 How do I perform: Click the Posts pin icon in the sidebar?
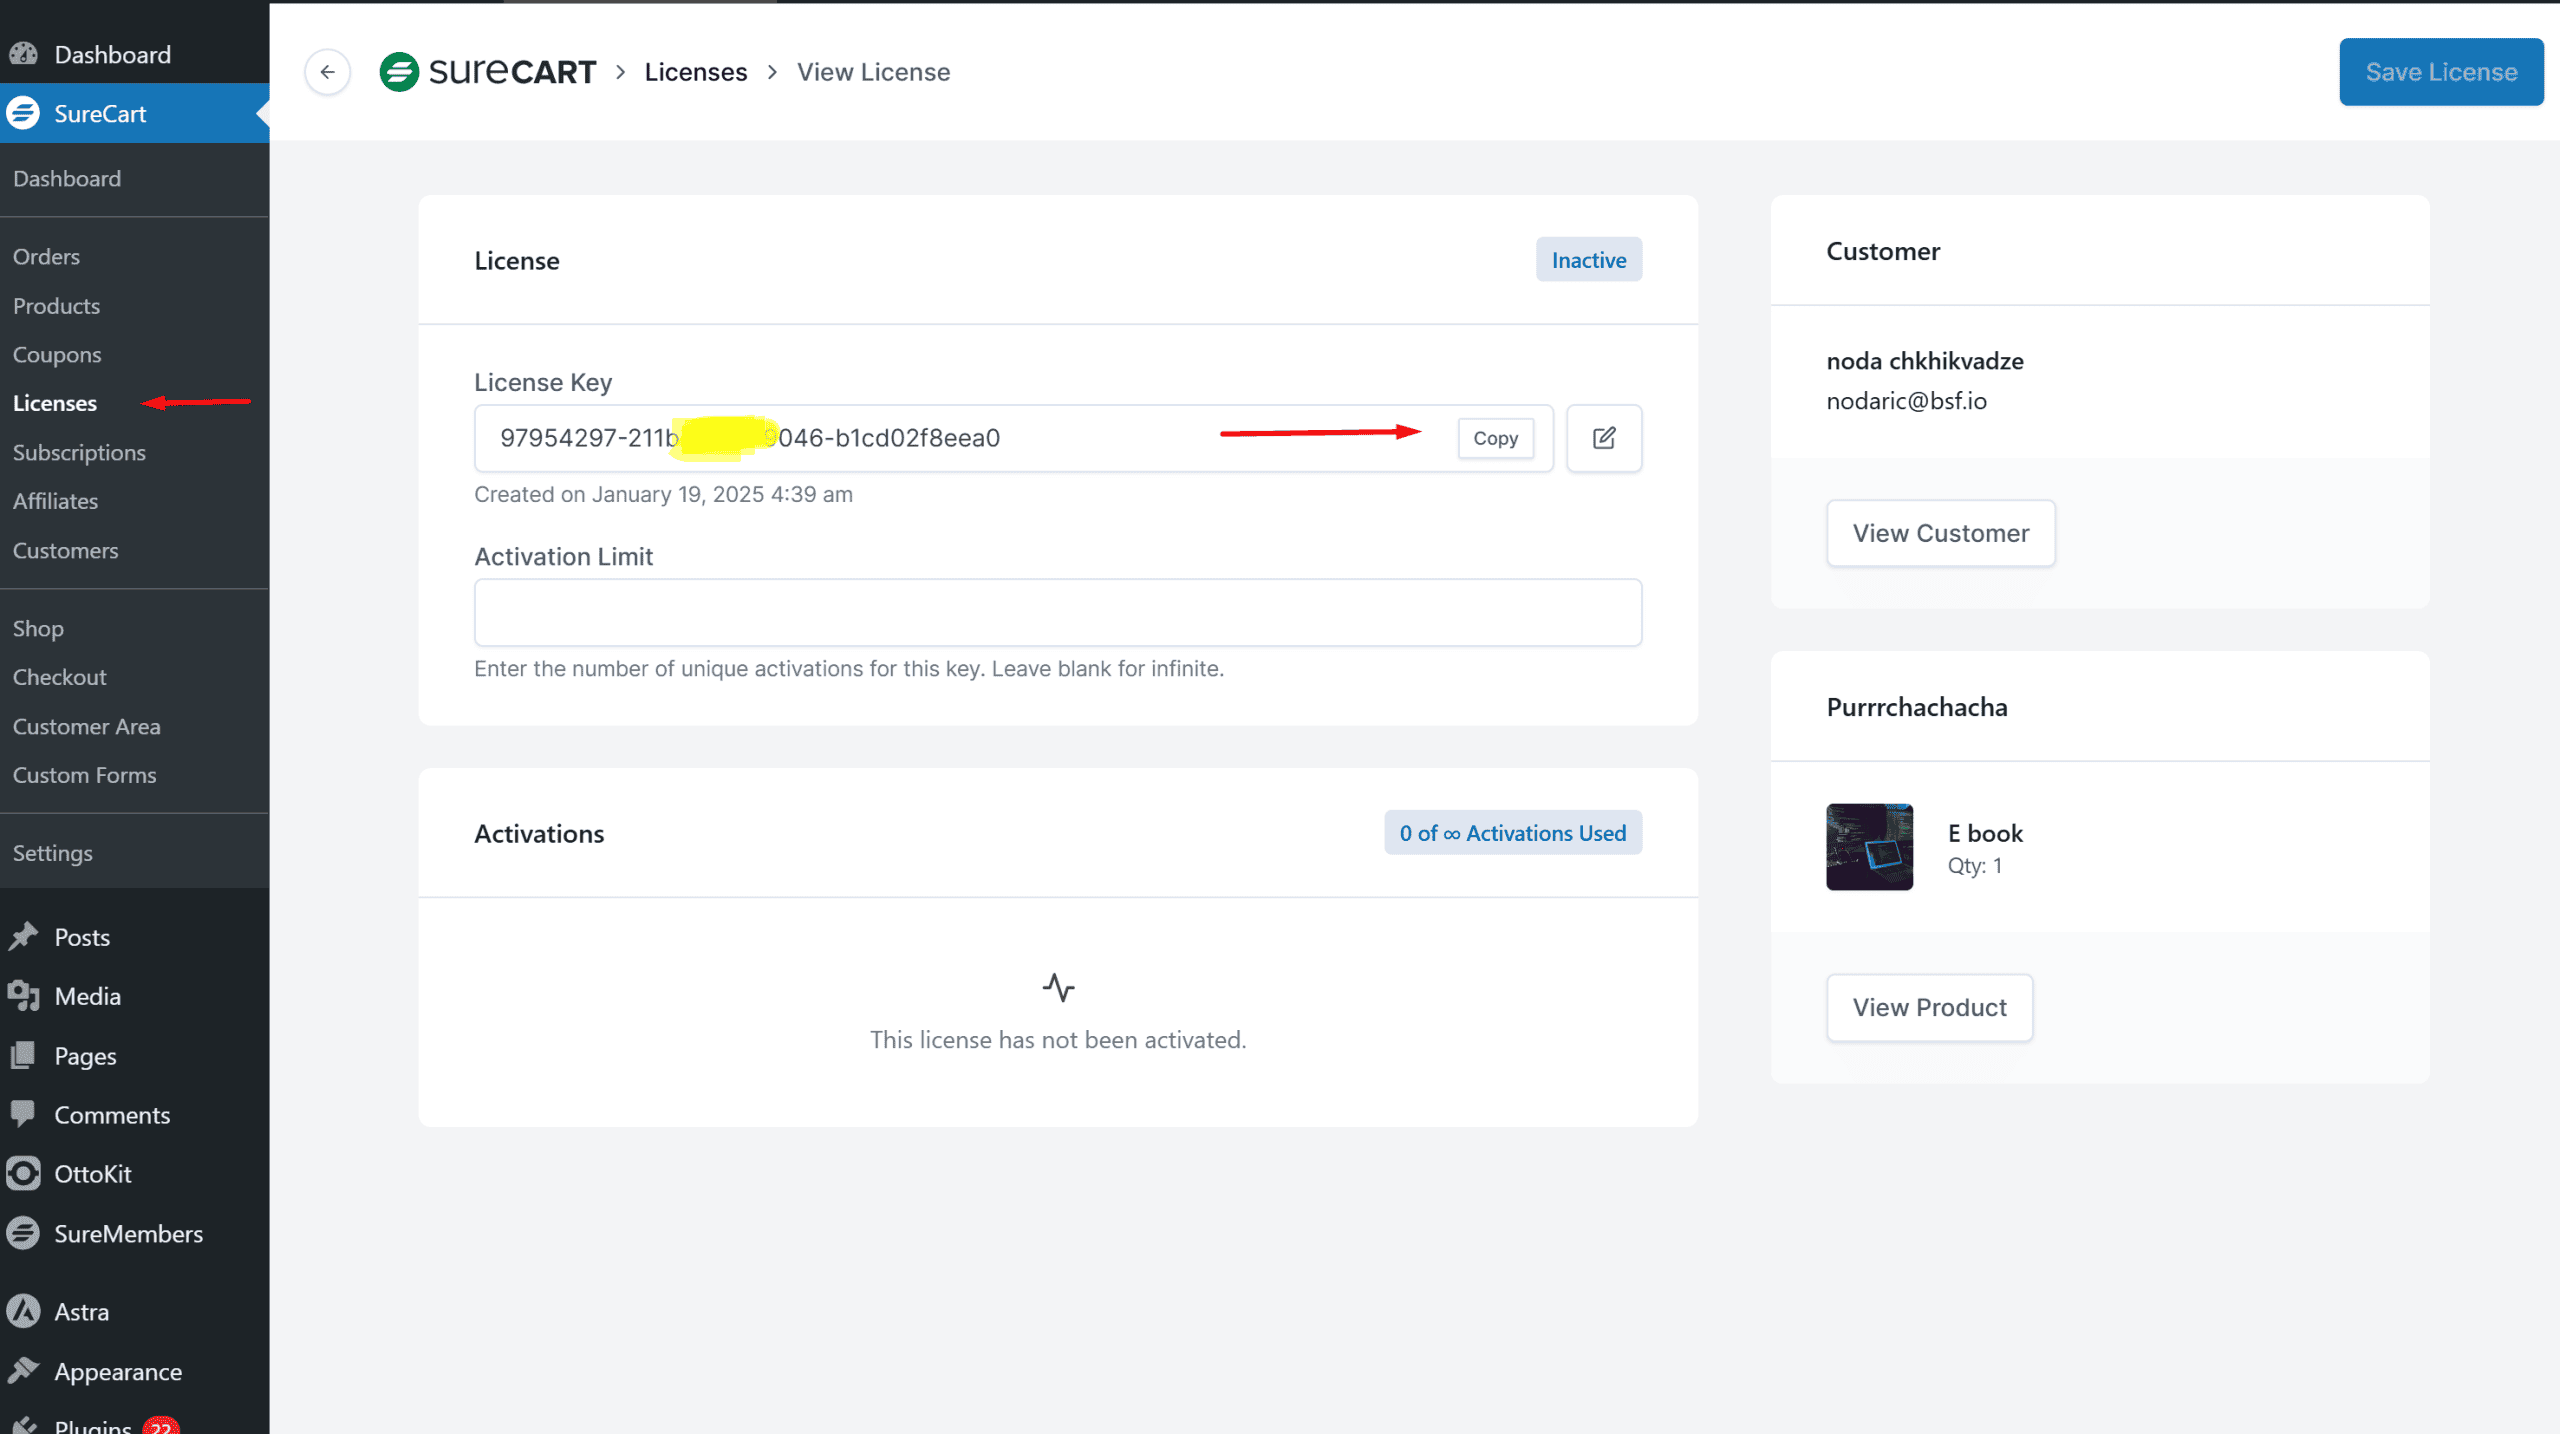click(x=23, y=937)
